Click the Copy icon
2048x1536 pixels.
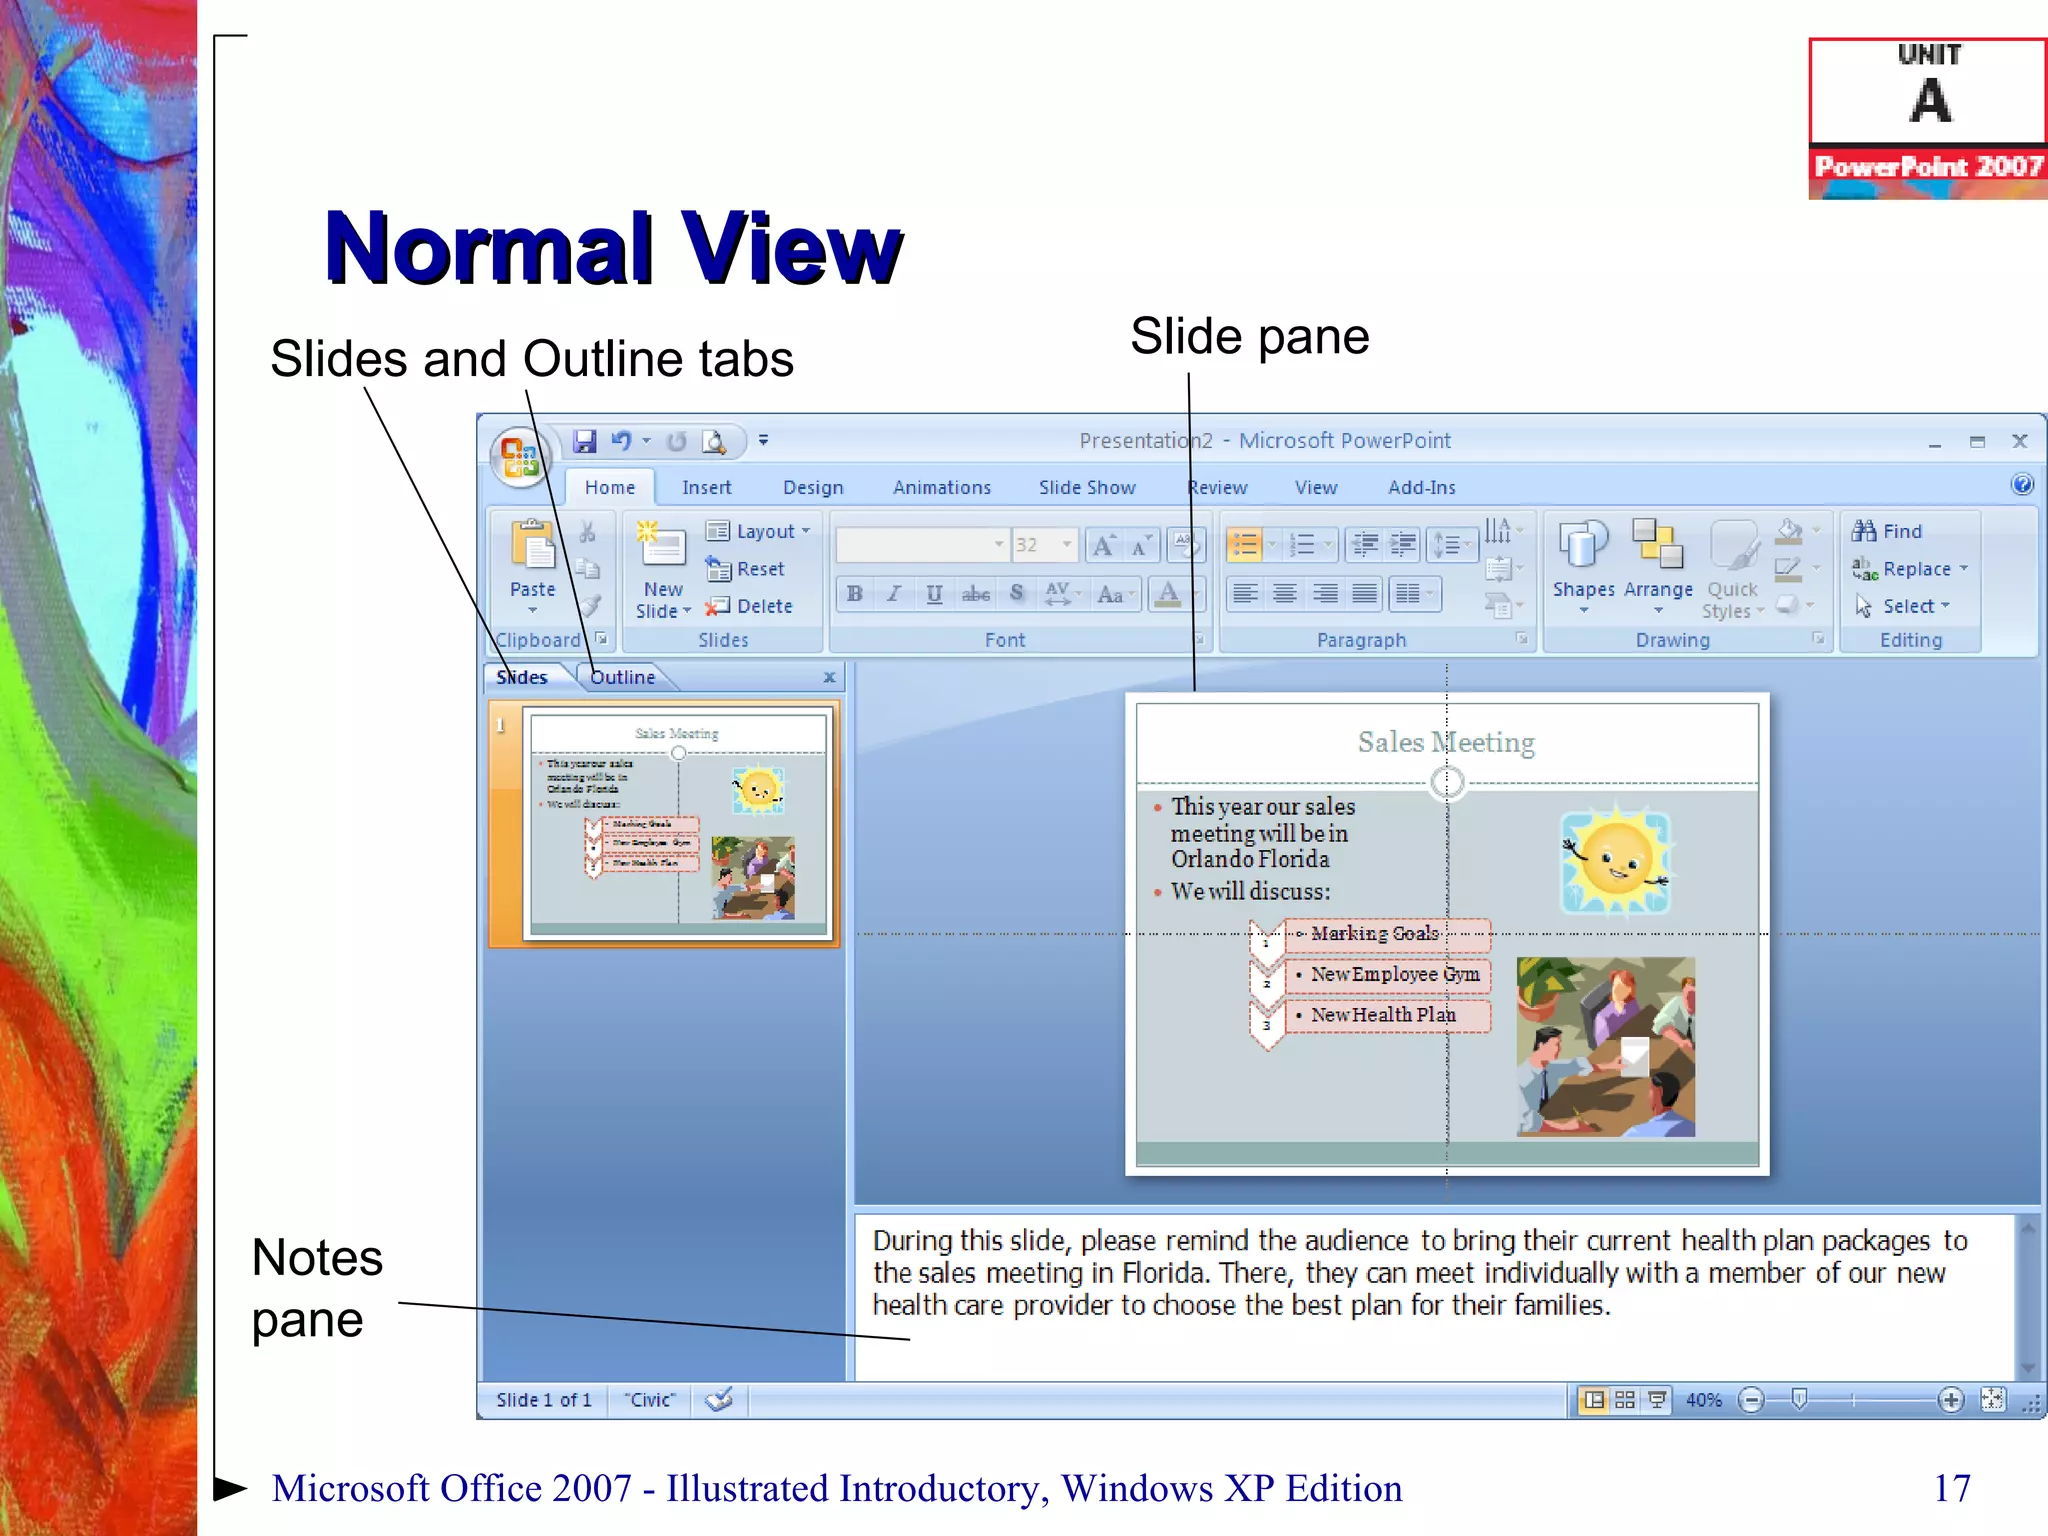tap(589, 569)
